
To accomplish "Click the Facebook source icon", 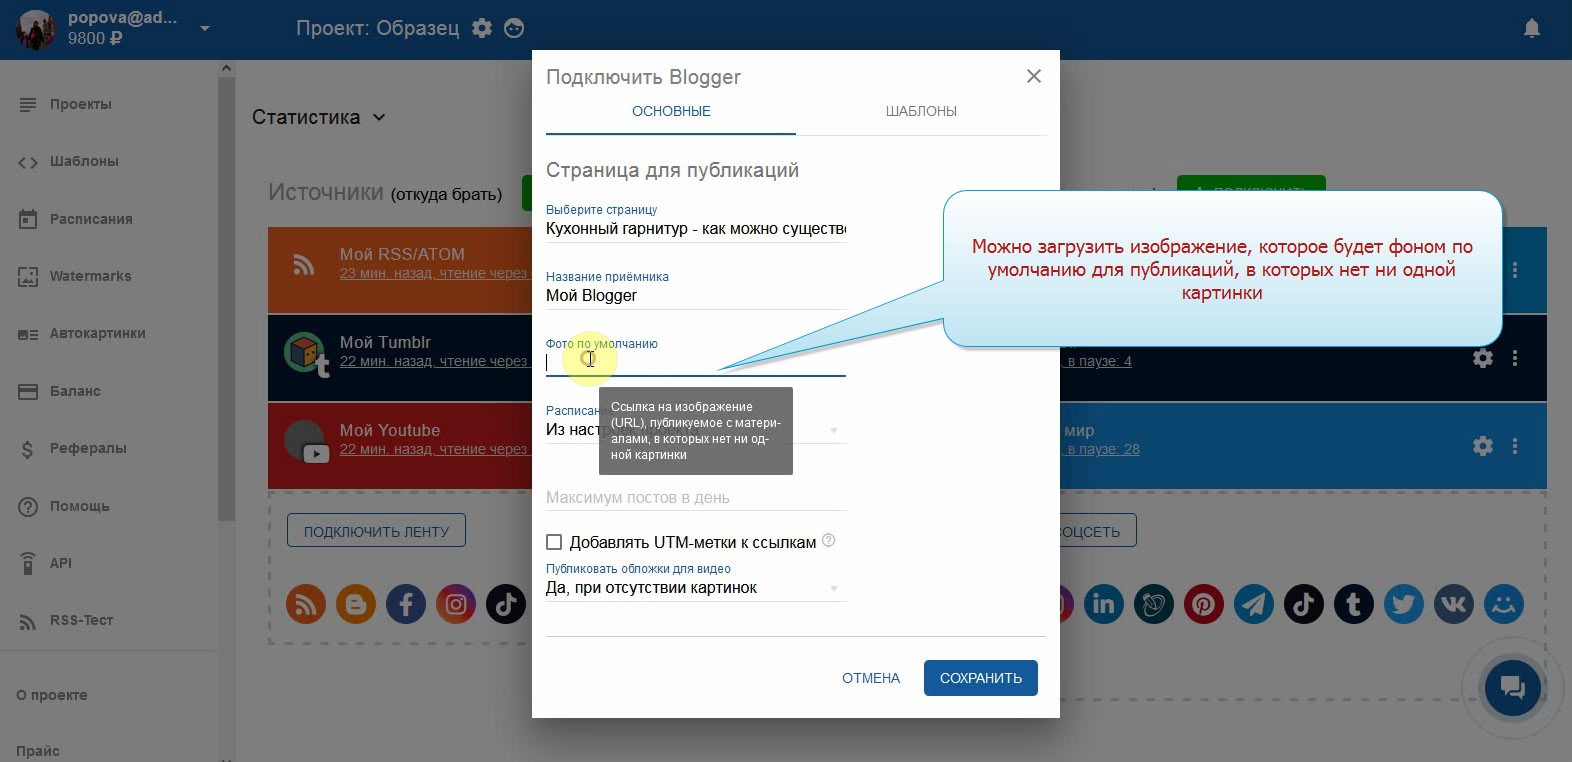I will click(x=405, y=604).
